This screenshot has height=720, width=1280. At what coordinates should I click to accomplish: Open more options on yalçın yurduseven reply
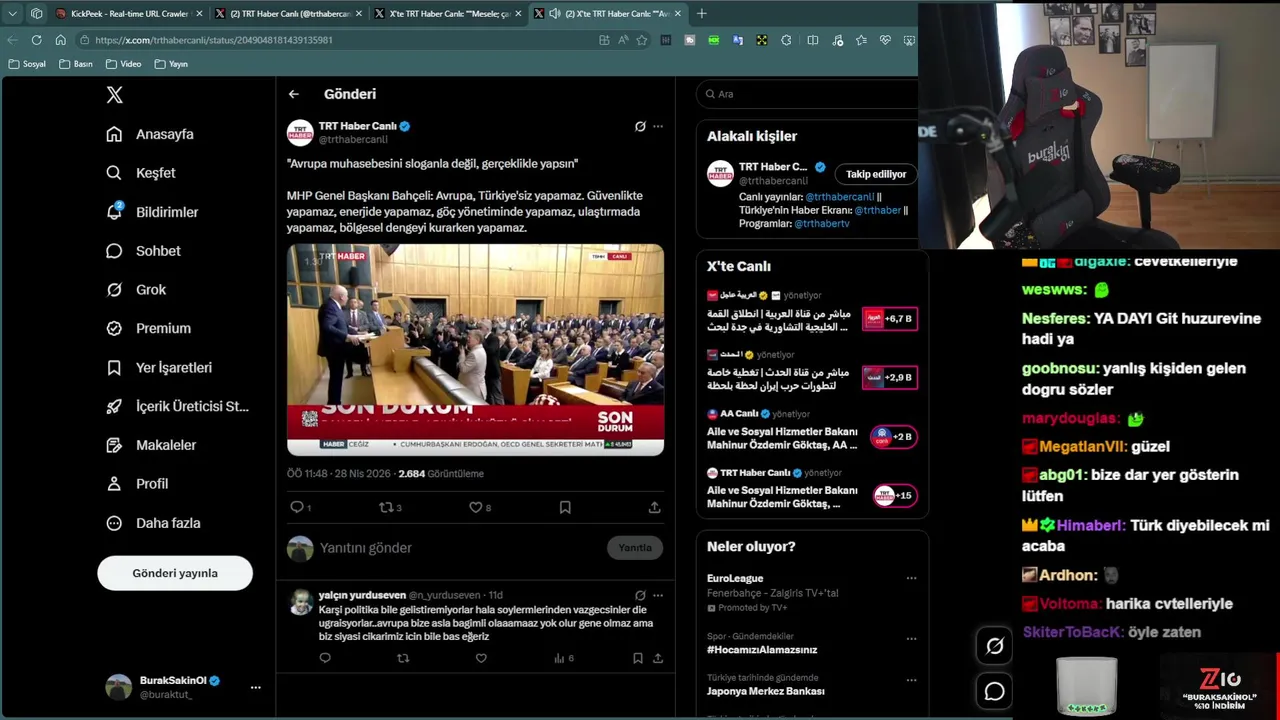(658, 595)
